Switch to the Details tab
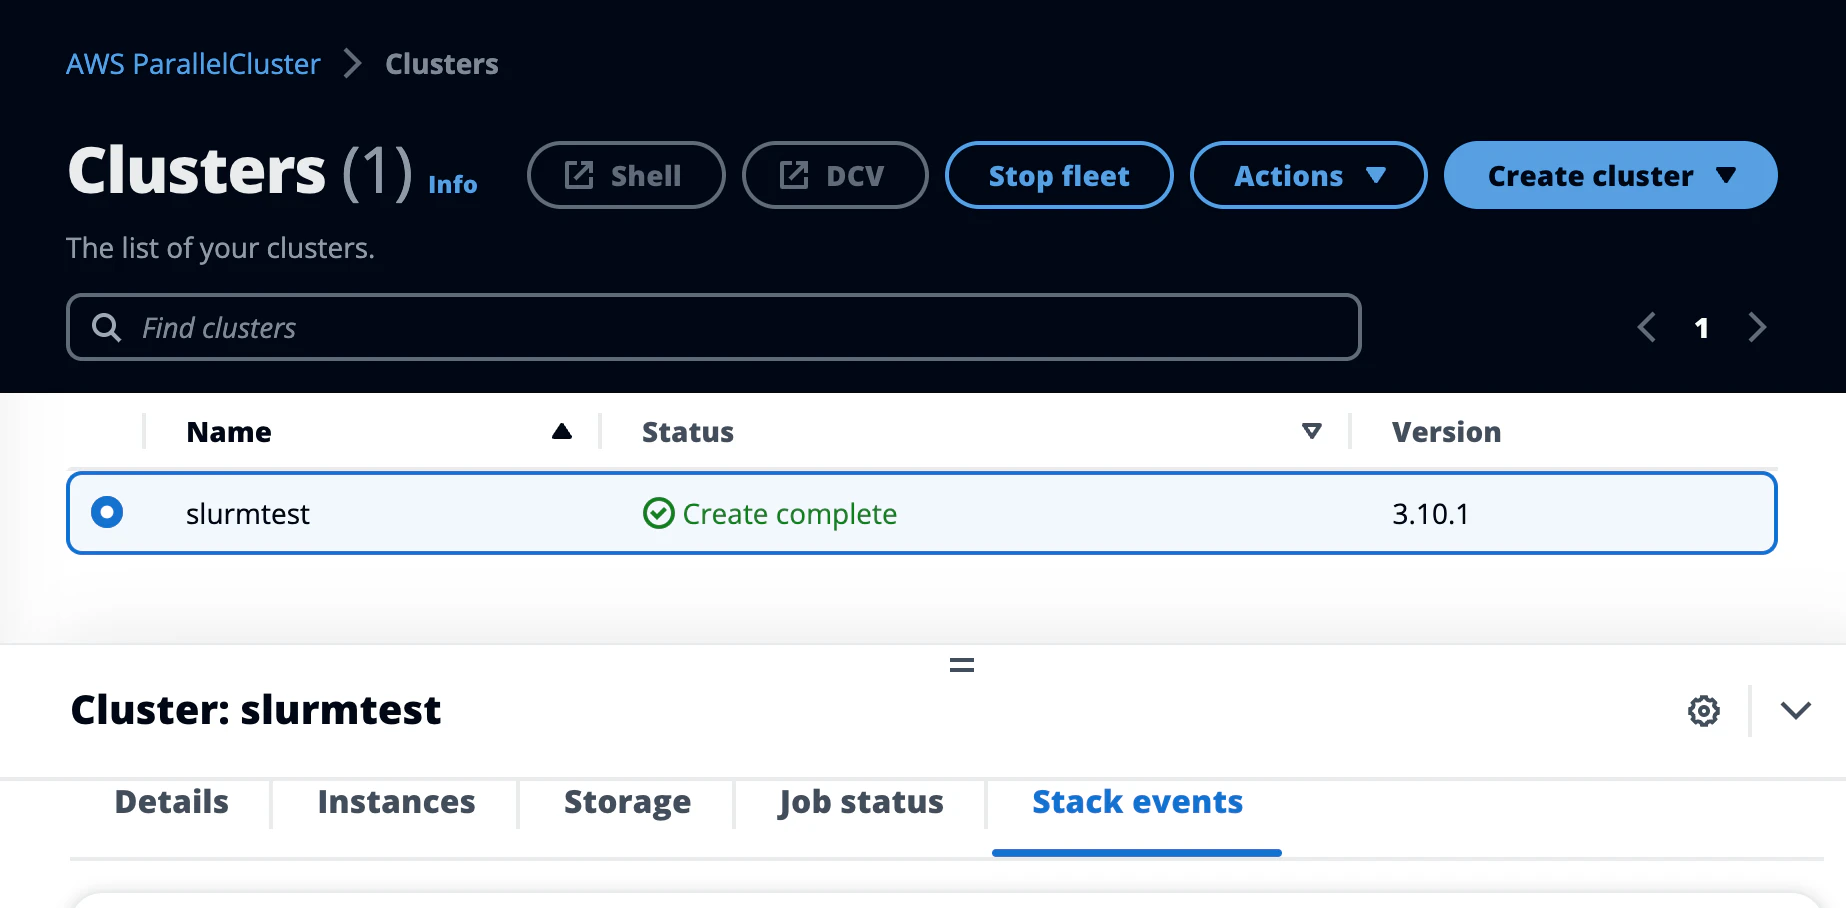Image resolution: width=1846 pixels, height=908 pixels. click(x=171, y=802)
